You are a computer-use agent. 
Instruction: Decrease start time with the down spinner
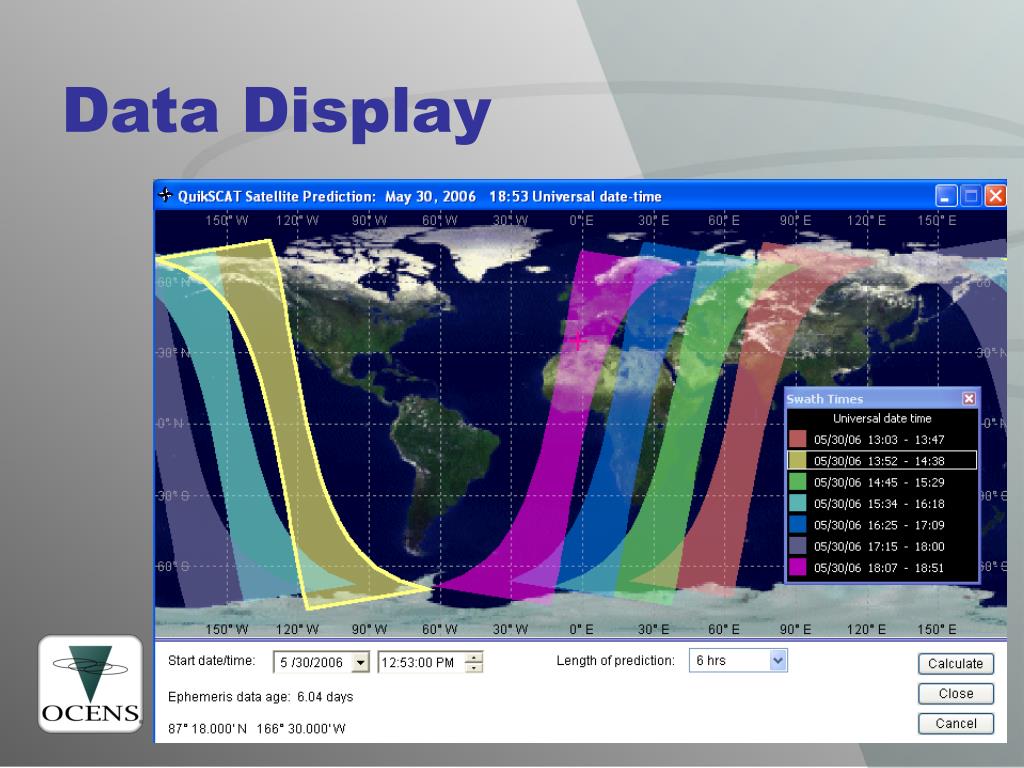[475, 667]
